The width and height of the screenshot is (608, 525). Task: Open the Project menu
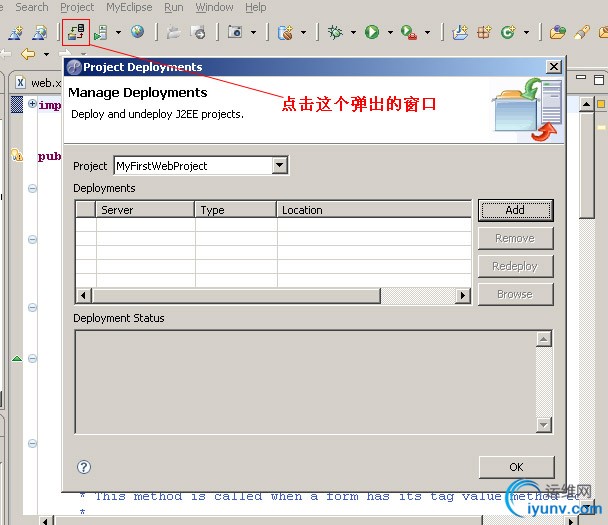point(77,7)
